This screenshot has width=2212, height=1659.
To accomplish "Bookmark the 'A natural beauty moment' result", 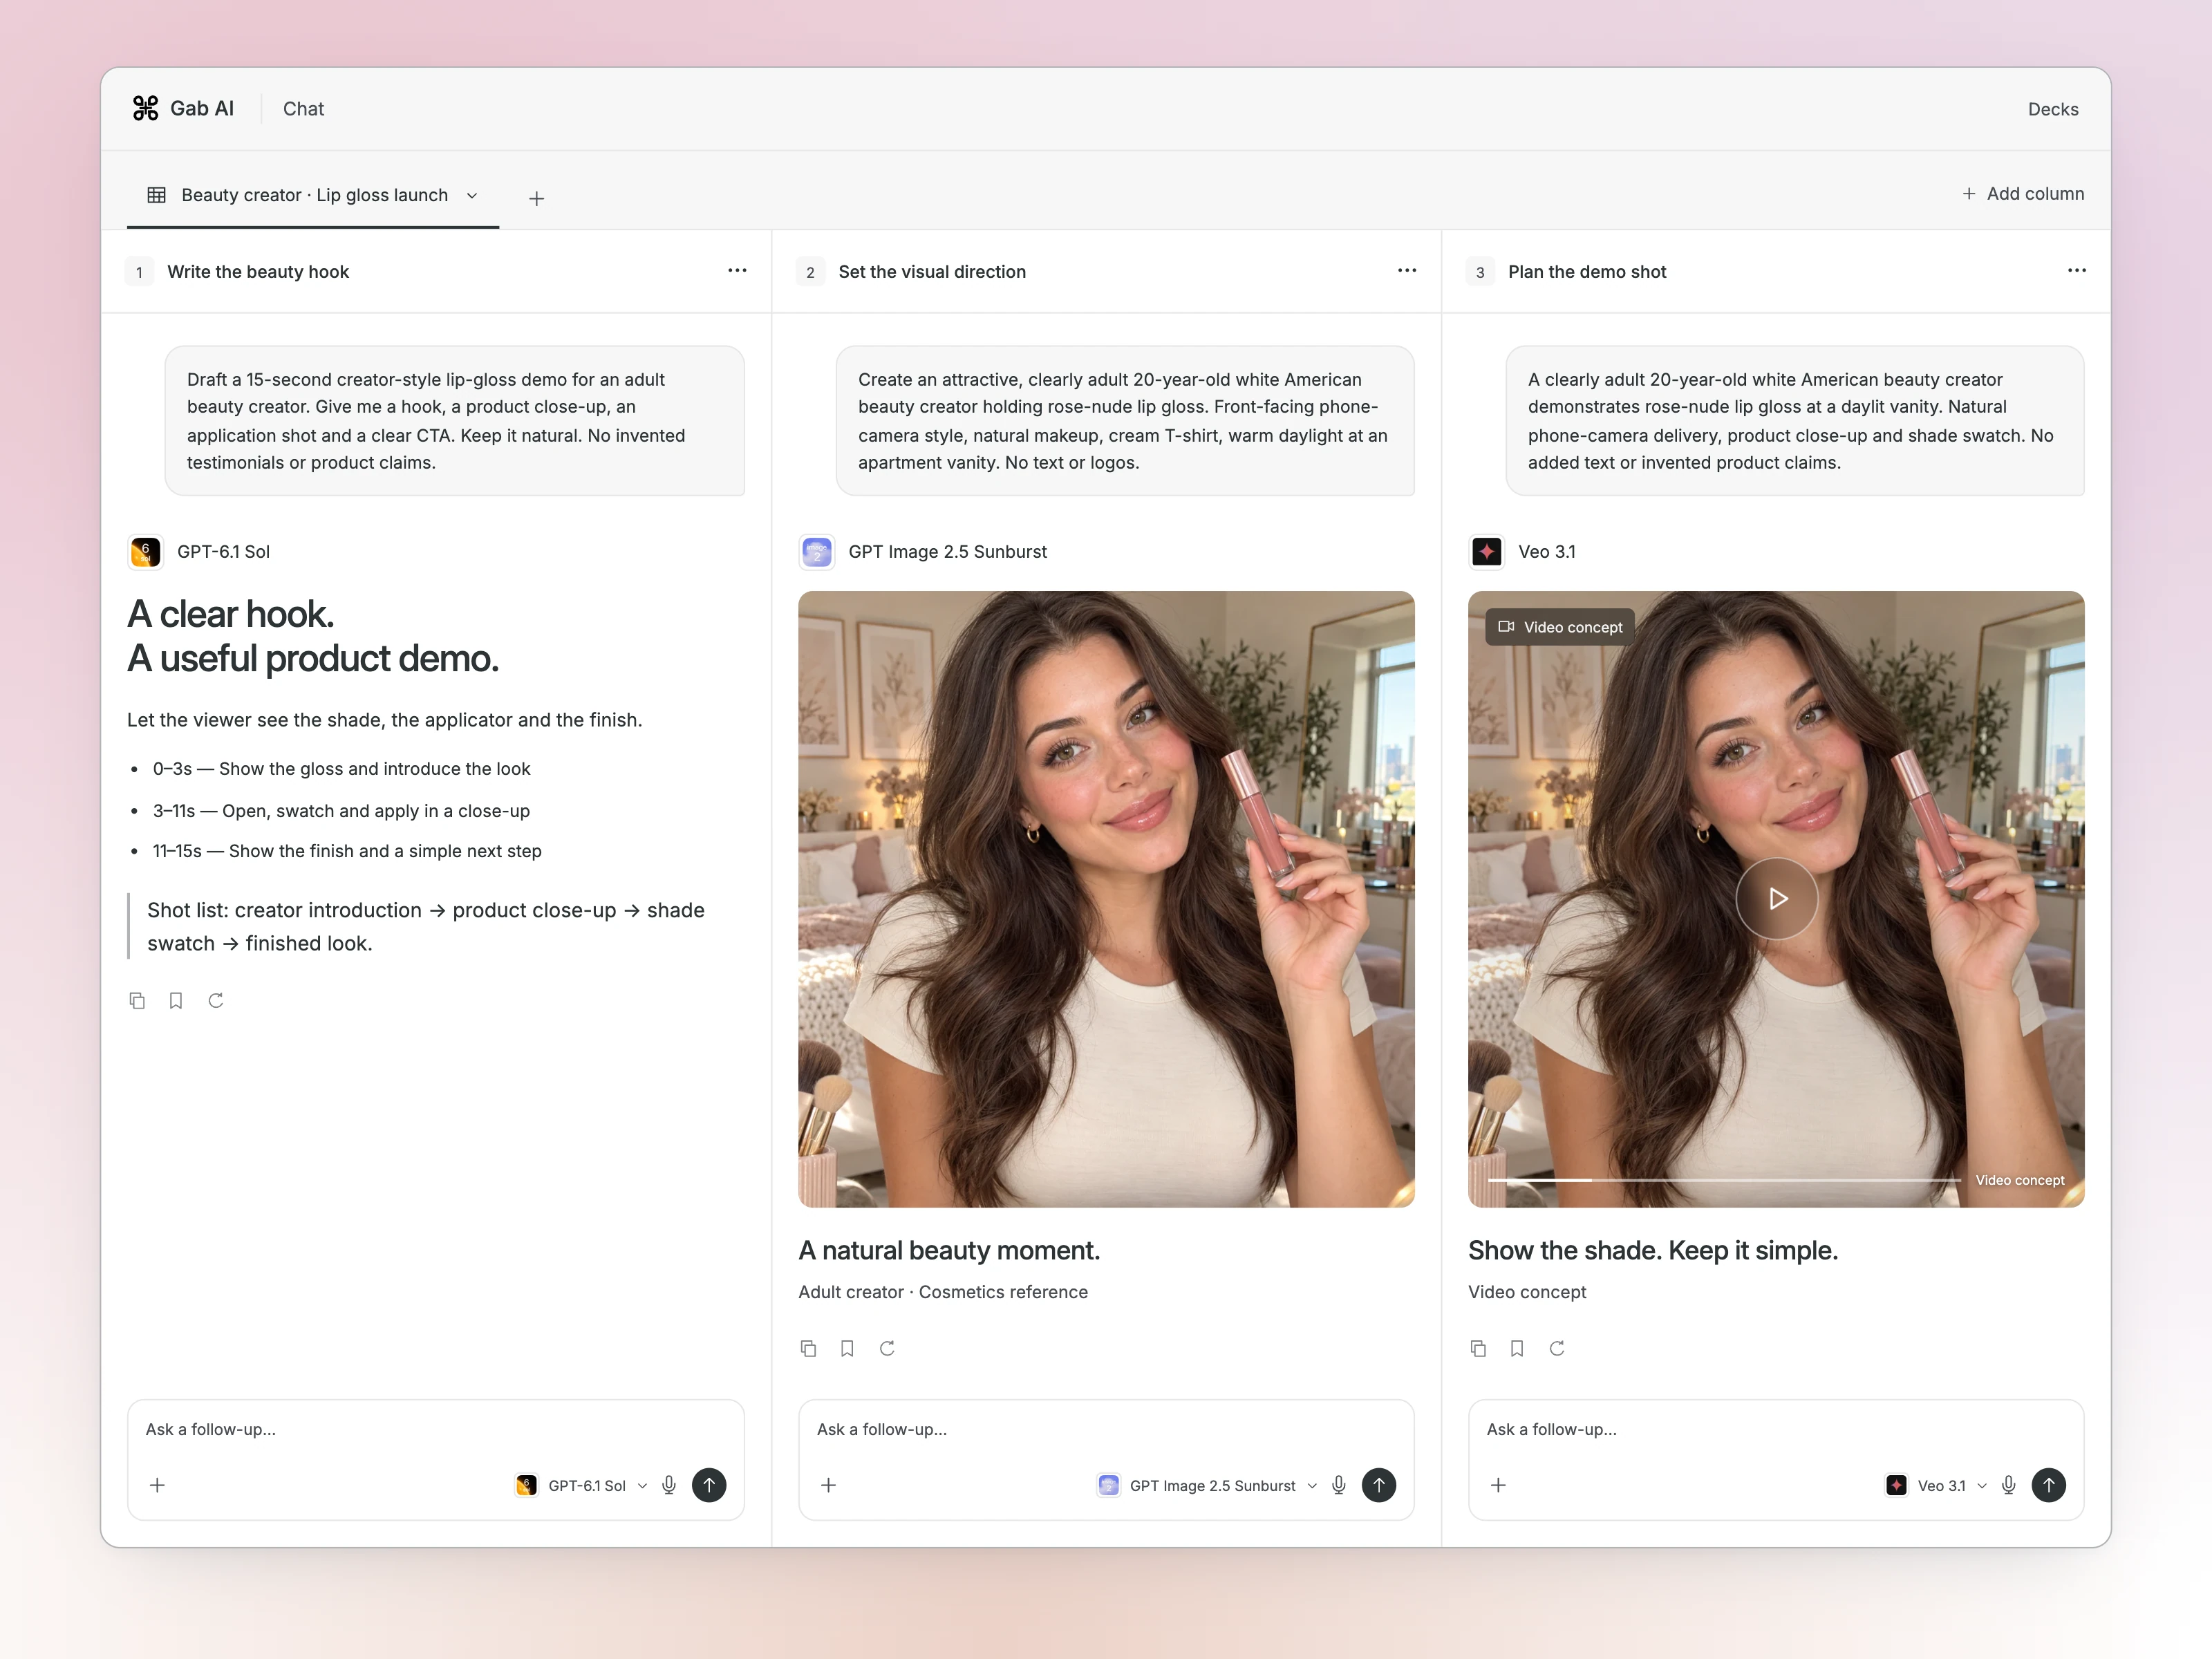I will click(847, 1348).
